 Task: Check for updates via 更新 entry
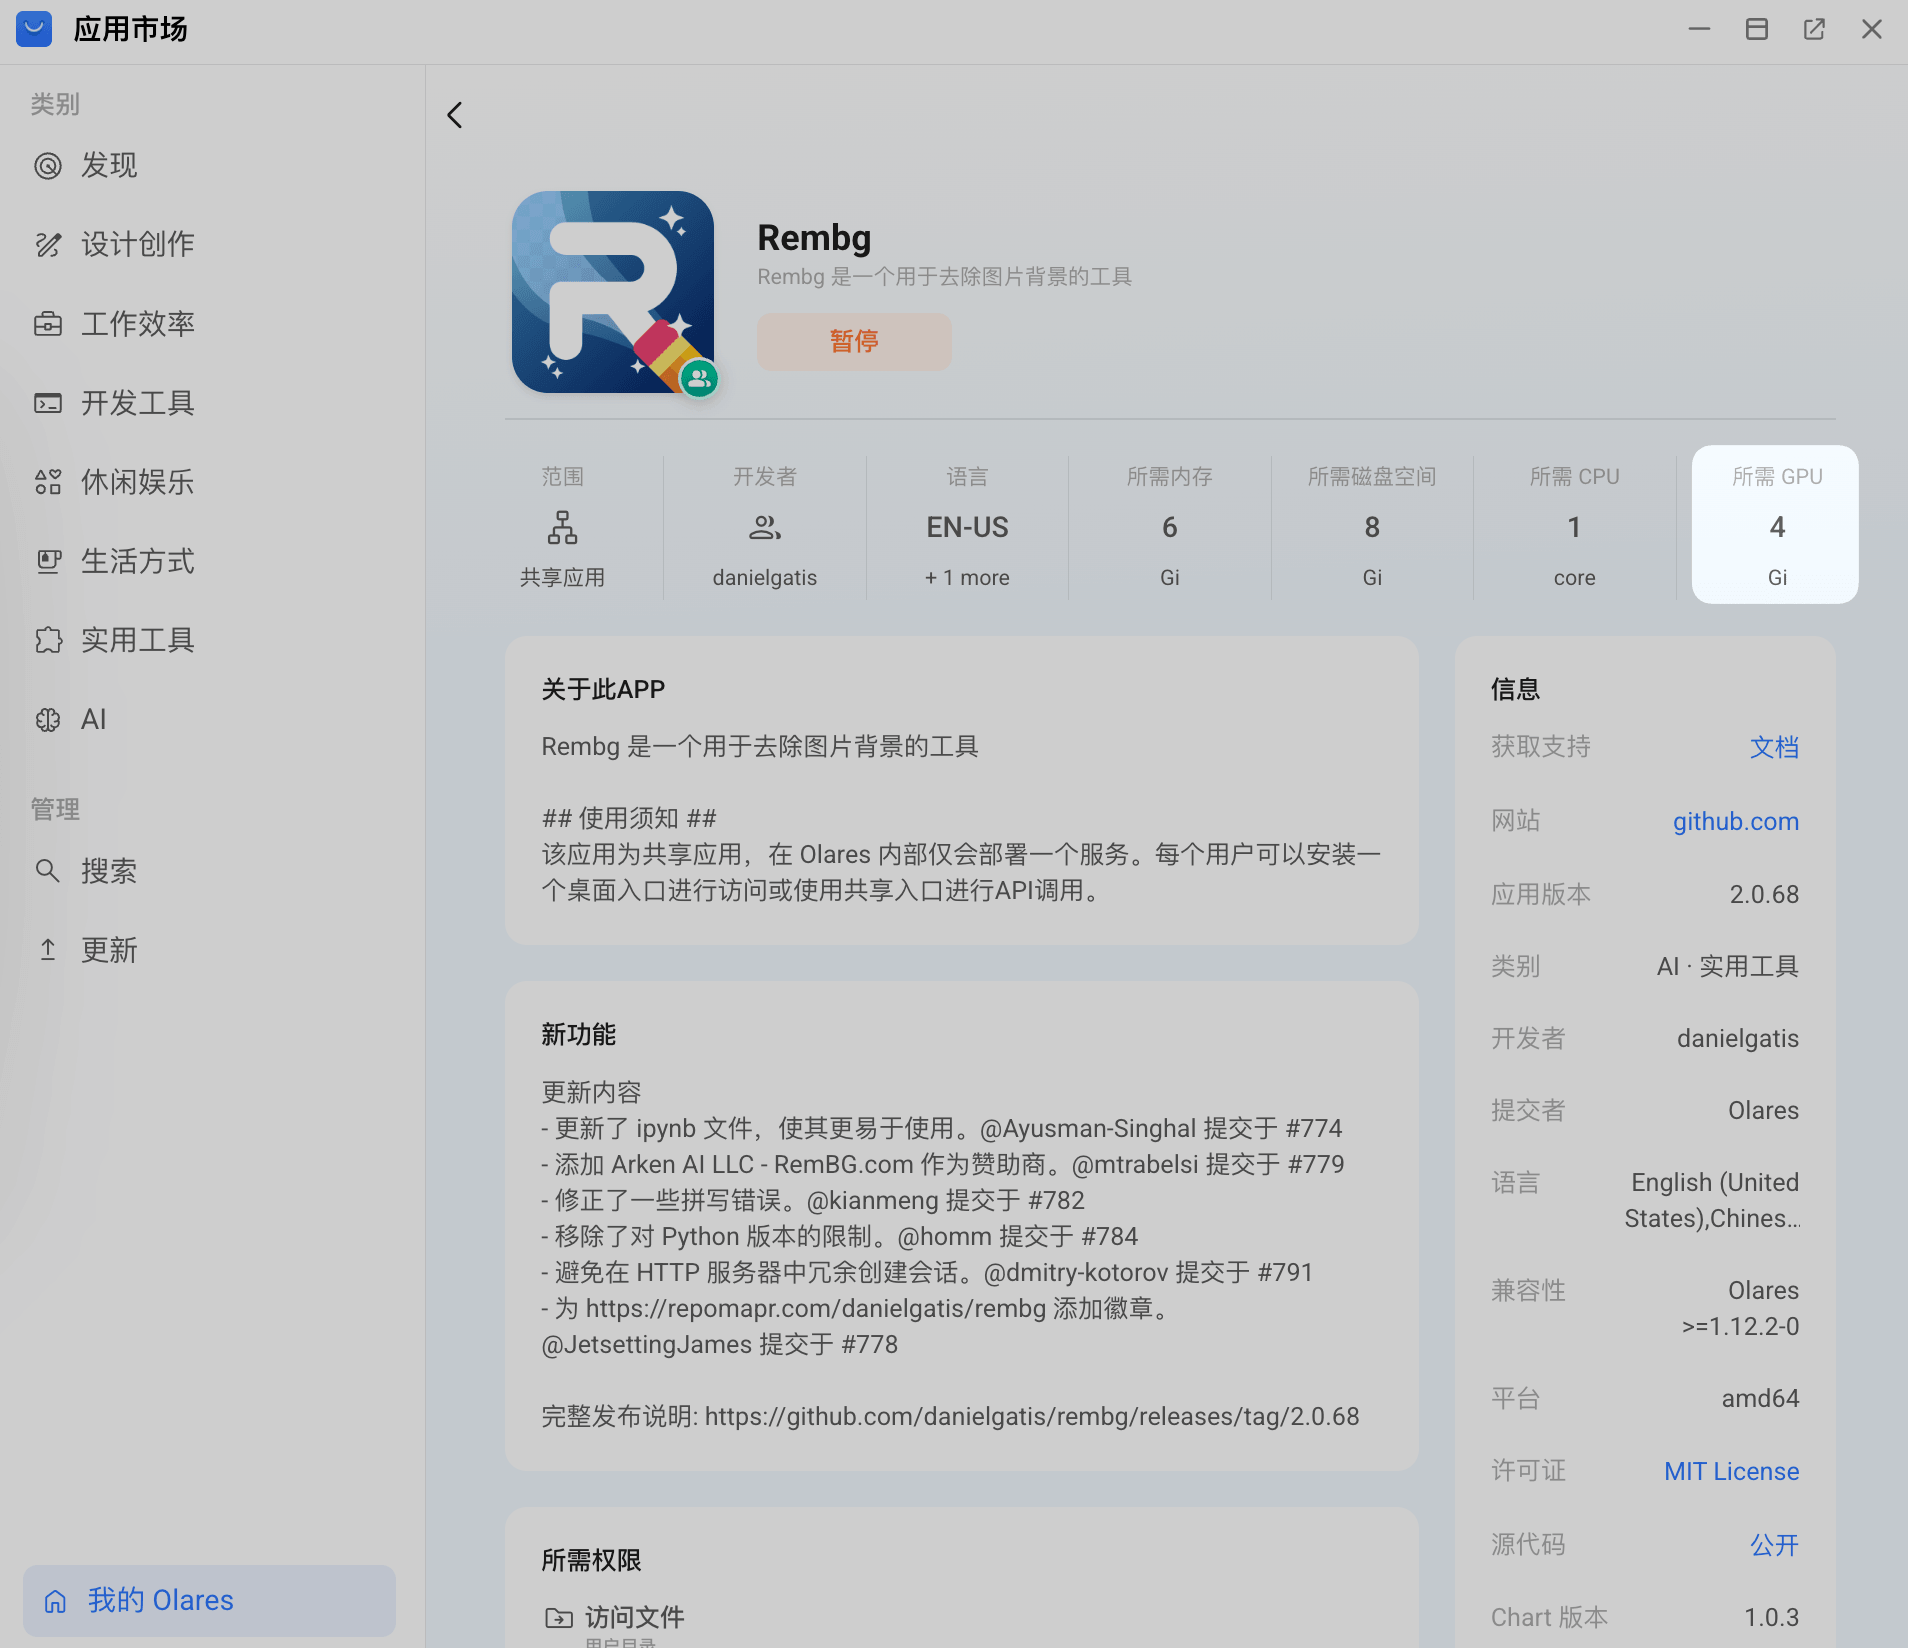pos(109,950)
